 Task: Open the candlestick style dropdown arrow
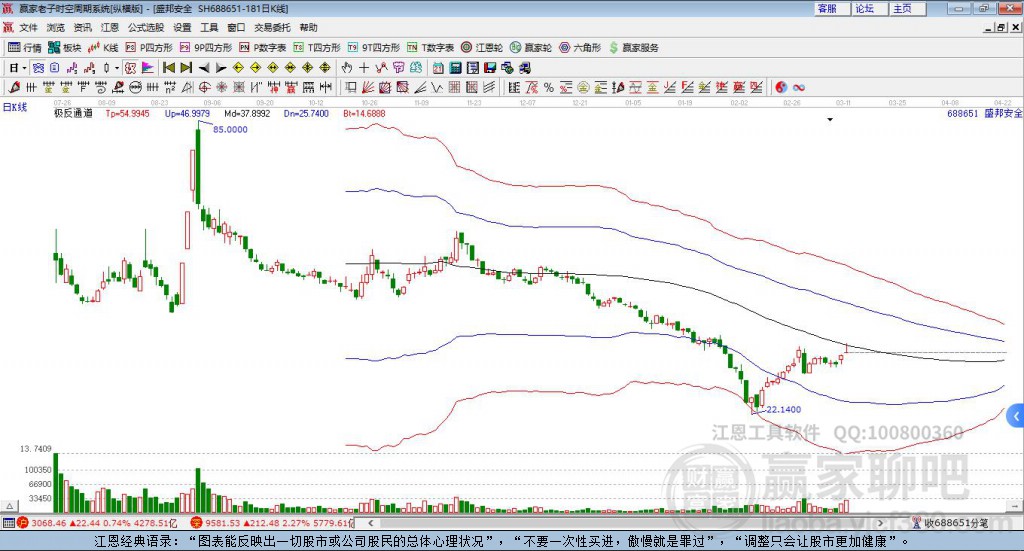point(117,68)
